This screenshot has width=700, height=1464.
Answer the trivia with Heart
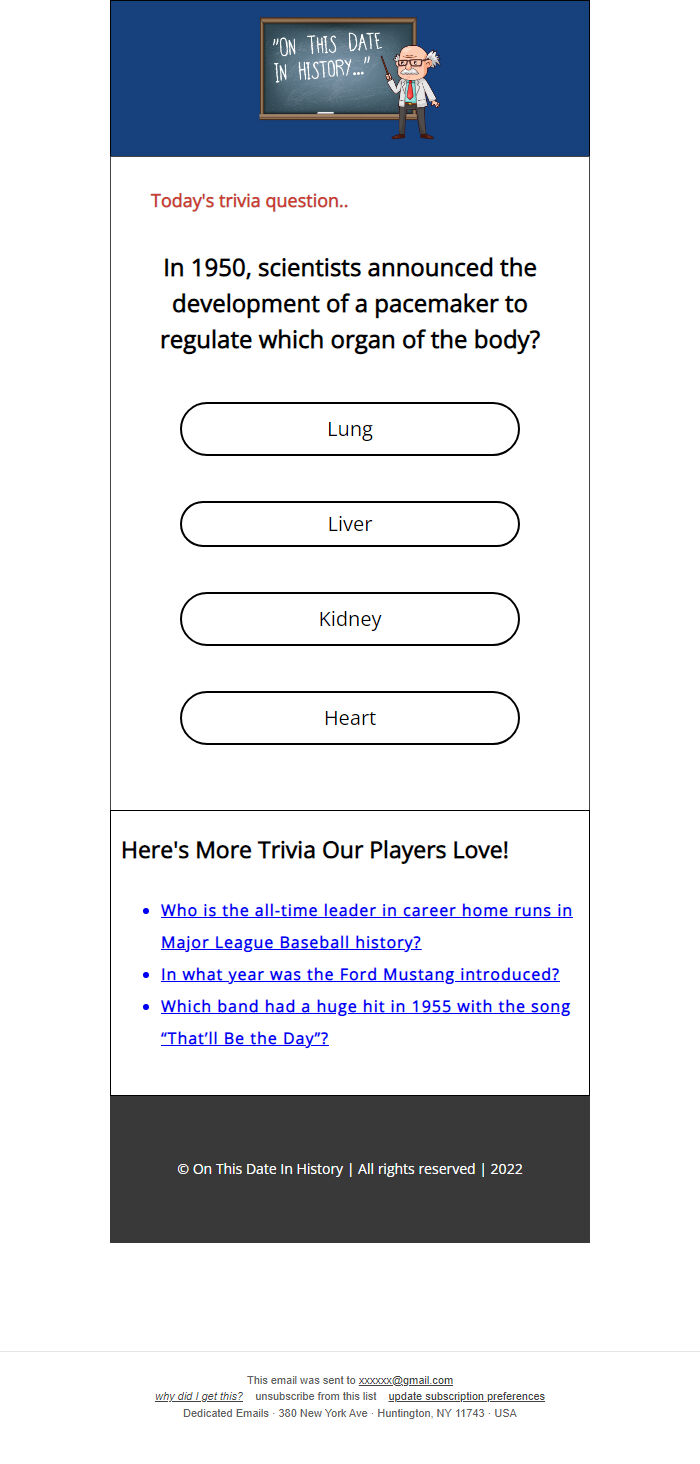[x=350, y=718]
